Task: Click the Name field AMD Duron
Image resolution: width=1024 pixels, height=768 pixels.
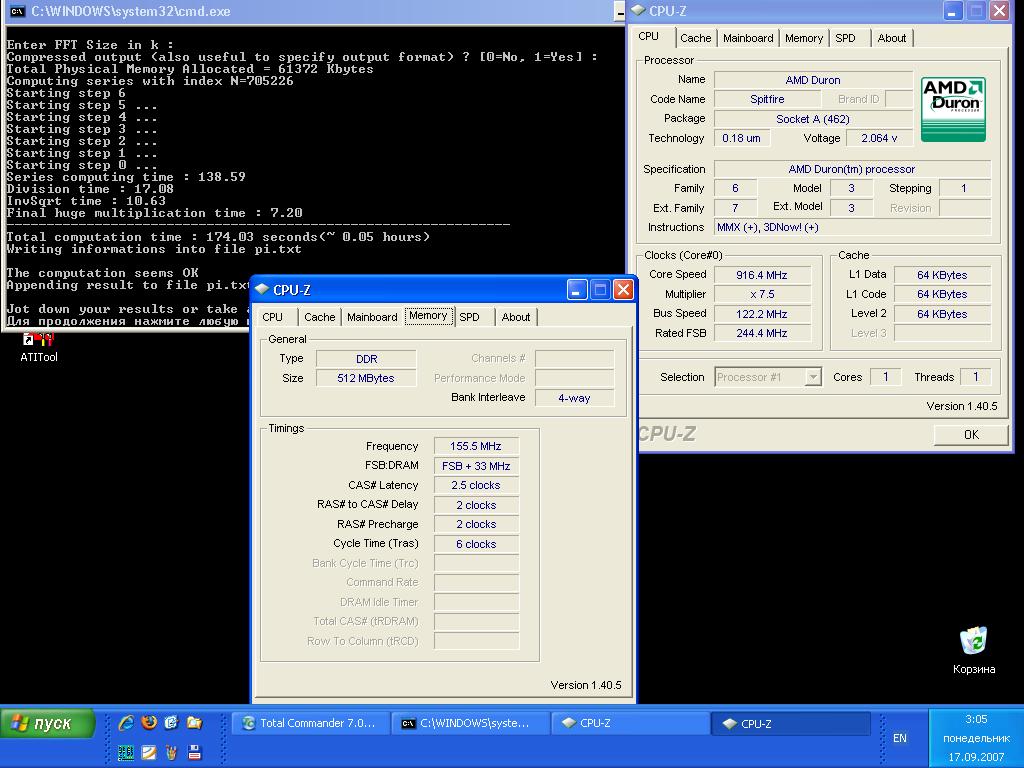Action: click(812, 80)
